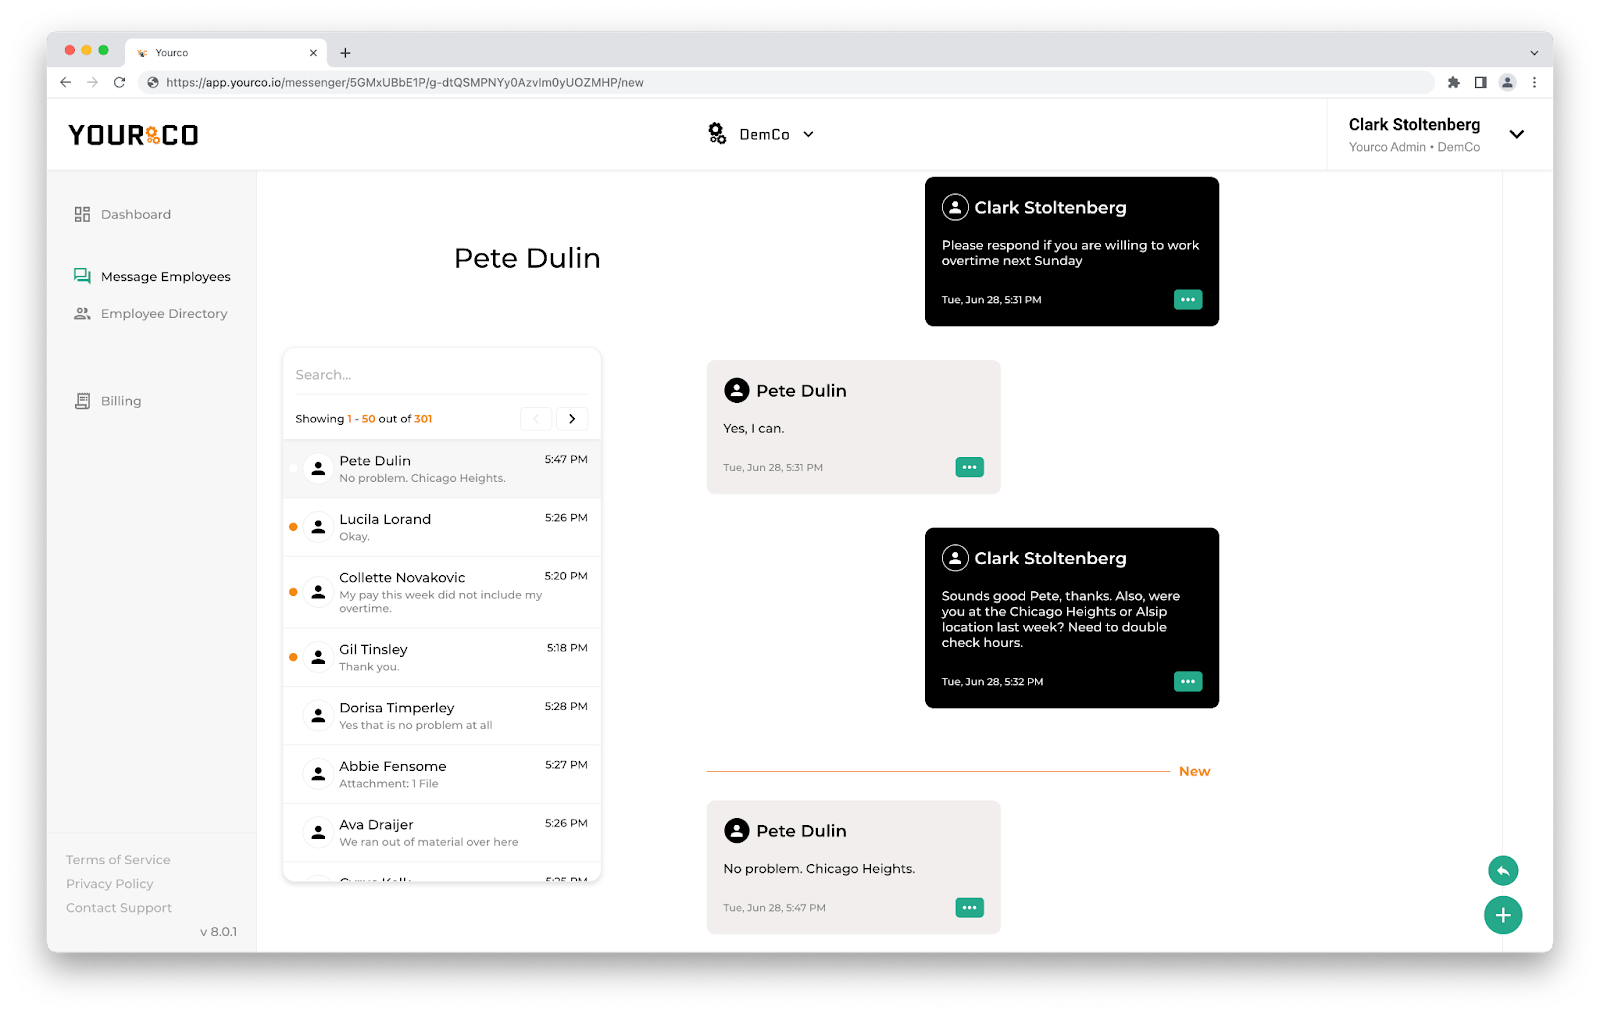
Task: Toggle the browser side panel icon
Action: tap(1480, 82)
